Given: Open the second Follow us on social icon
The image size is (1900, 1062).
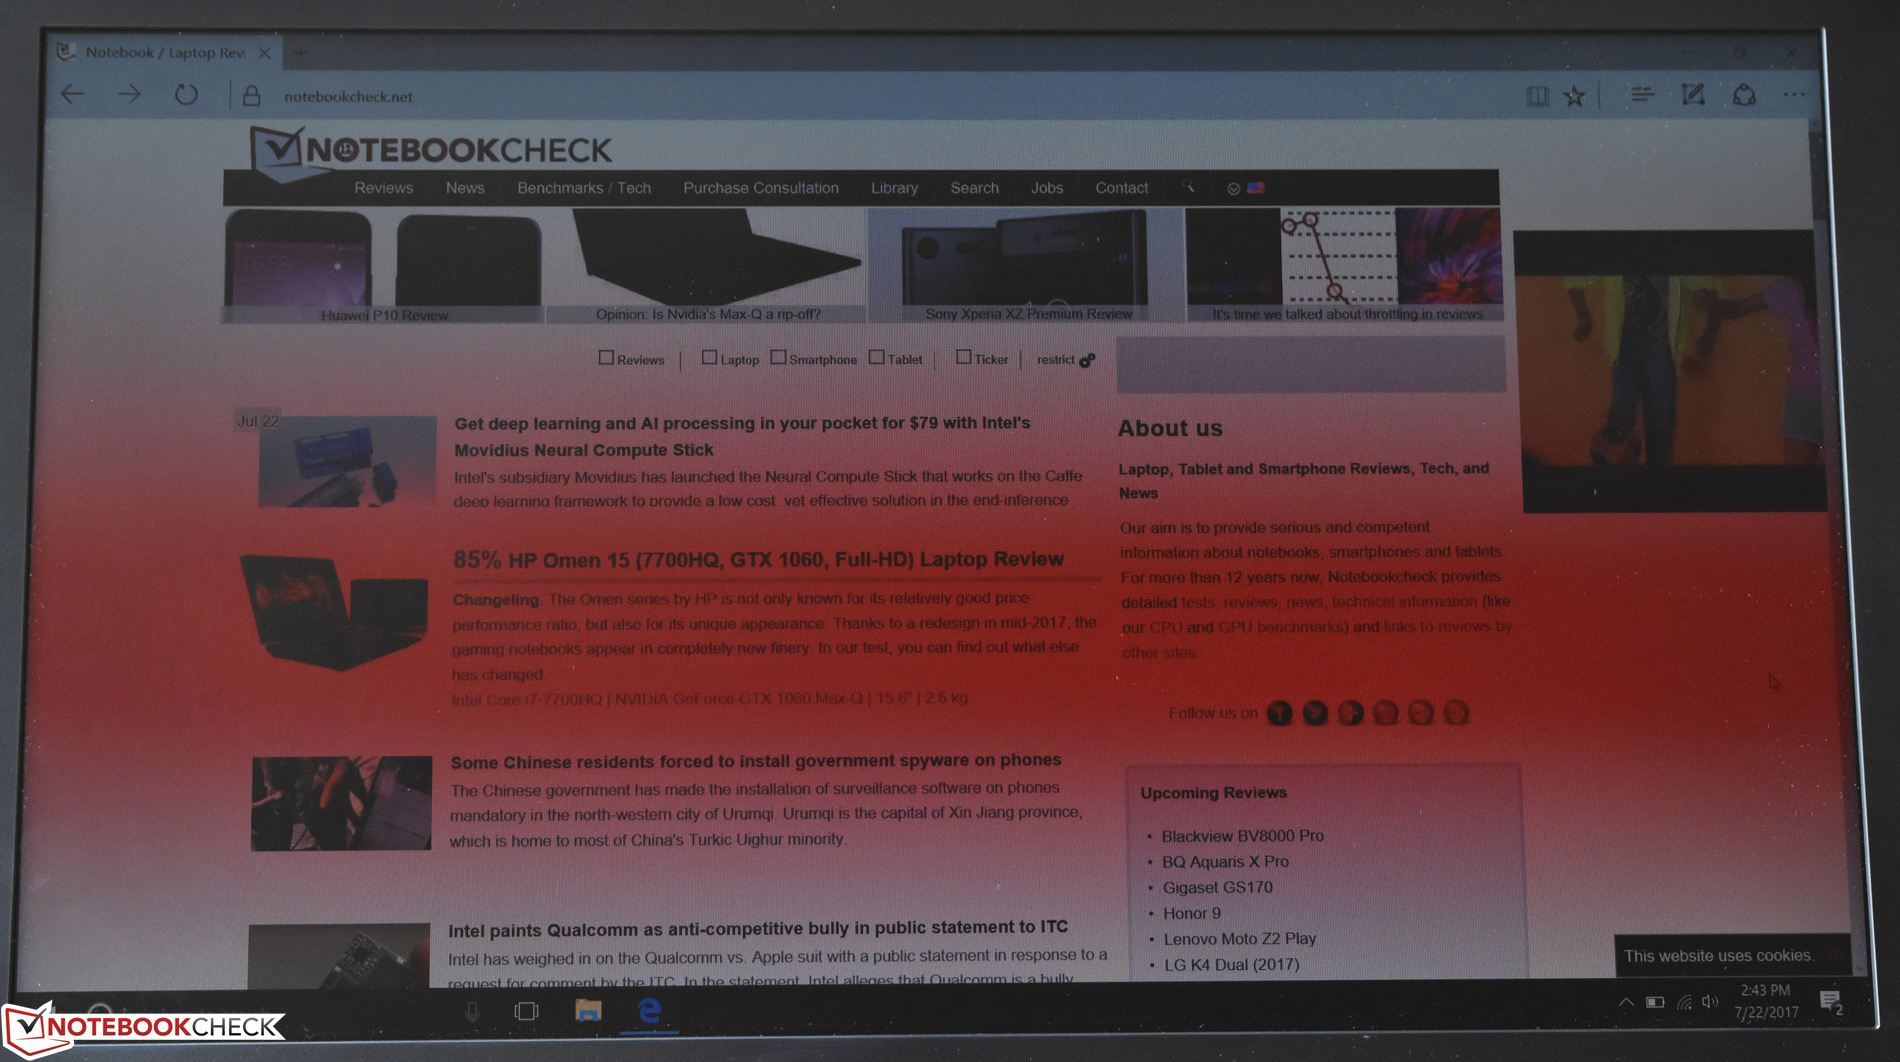Looking at the screenshot, I should tap(1315, 713).
